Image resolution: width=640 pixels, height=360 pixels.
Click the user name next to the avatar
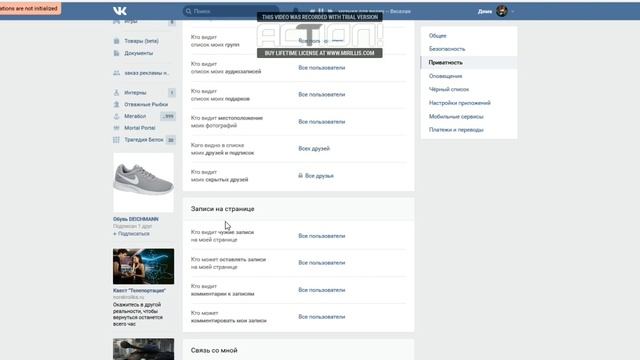[484, 11]
